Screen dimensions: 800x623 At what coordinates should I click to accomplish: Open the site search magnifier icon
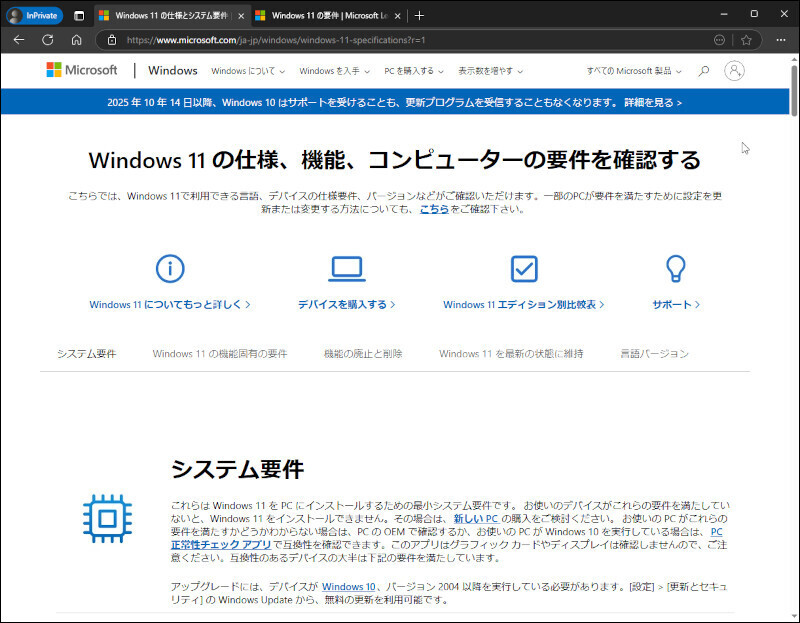click(704, 71)
